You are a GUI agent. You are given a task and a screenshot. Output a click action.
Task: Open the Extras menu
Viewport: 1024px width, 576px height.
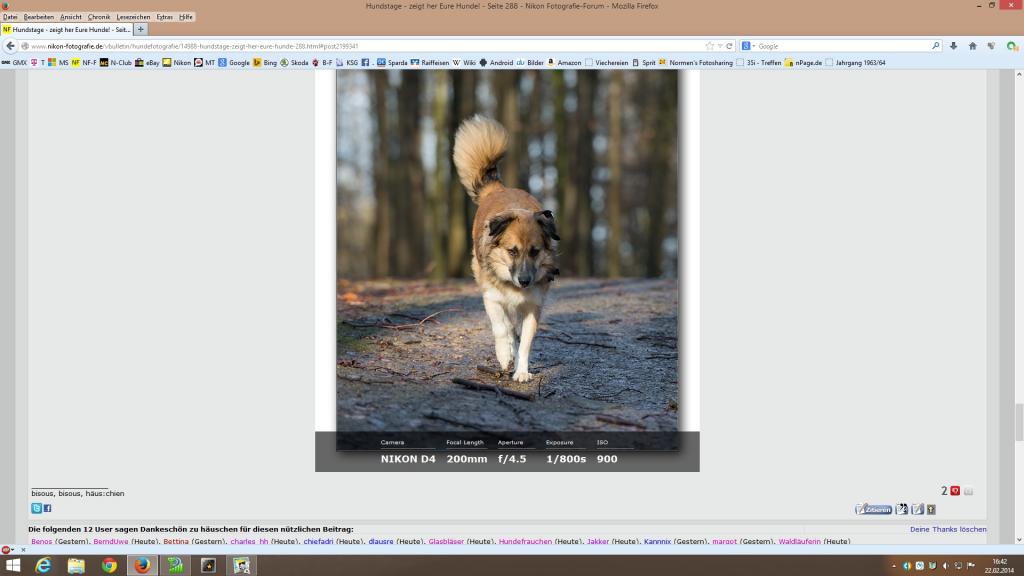[165, 17]
